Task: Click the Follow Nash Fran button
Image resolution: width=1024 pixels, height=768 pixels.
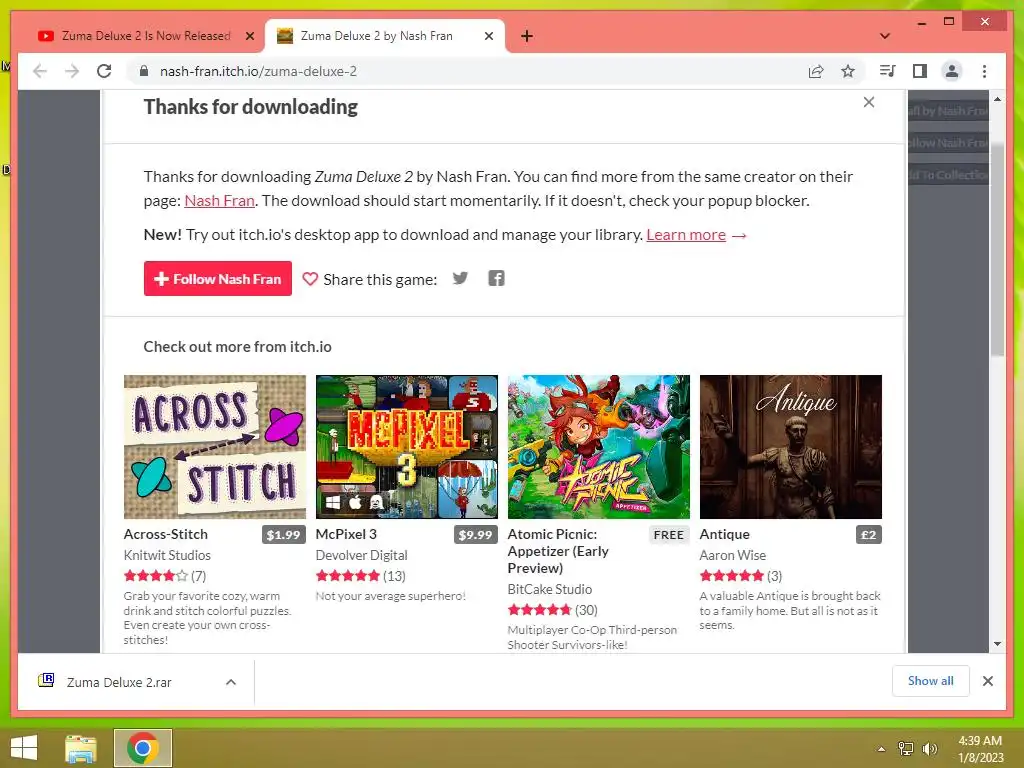Action: (x=217, y=279)
